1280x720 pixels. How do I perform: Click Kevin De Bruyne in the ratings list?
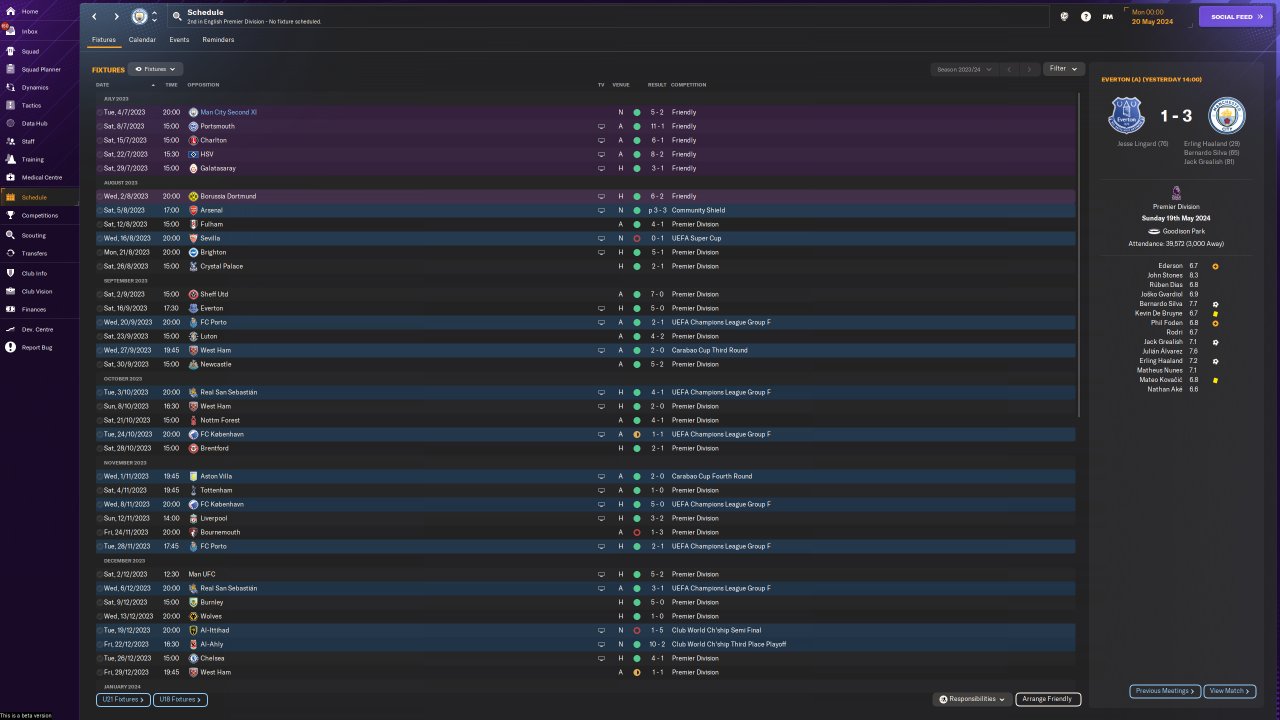point(1161,313)
